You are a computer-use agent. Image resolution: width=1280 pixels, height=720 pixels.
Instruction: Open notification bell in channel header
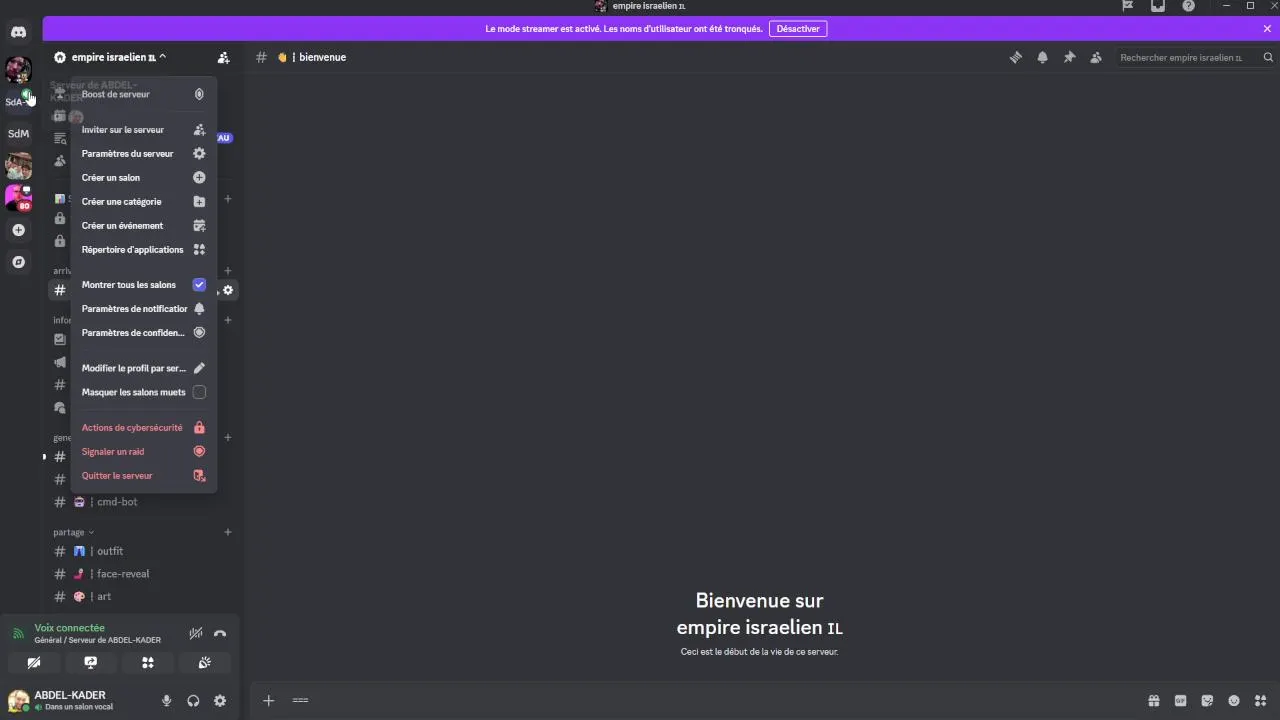1043,58
